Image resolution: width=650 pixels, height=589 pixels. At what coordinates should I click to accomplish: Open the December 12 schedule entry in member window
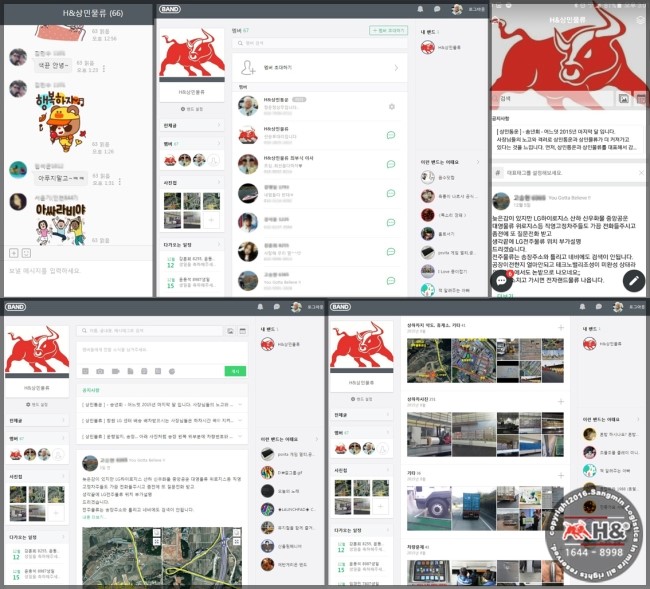coord(192,262)
